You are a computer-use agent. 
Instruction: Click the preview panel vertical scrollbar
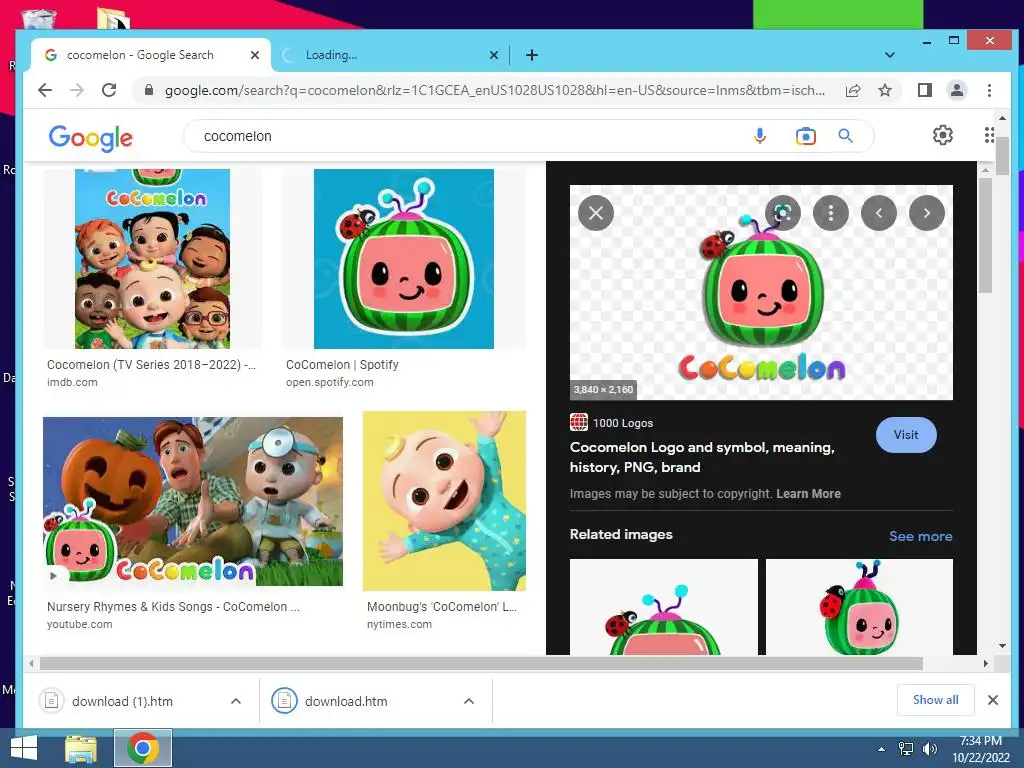click(x=985, y=235)
